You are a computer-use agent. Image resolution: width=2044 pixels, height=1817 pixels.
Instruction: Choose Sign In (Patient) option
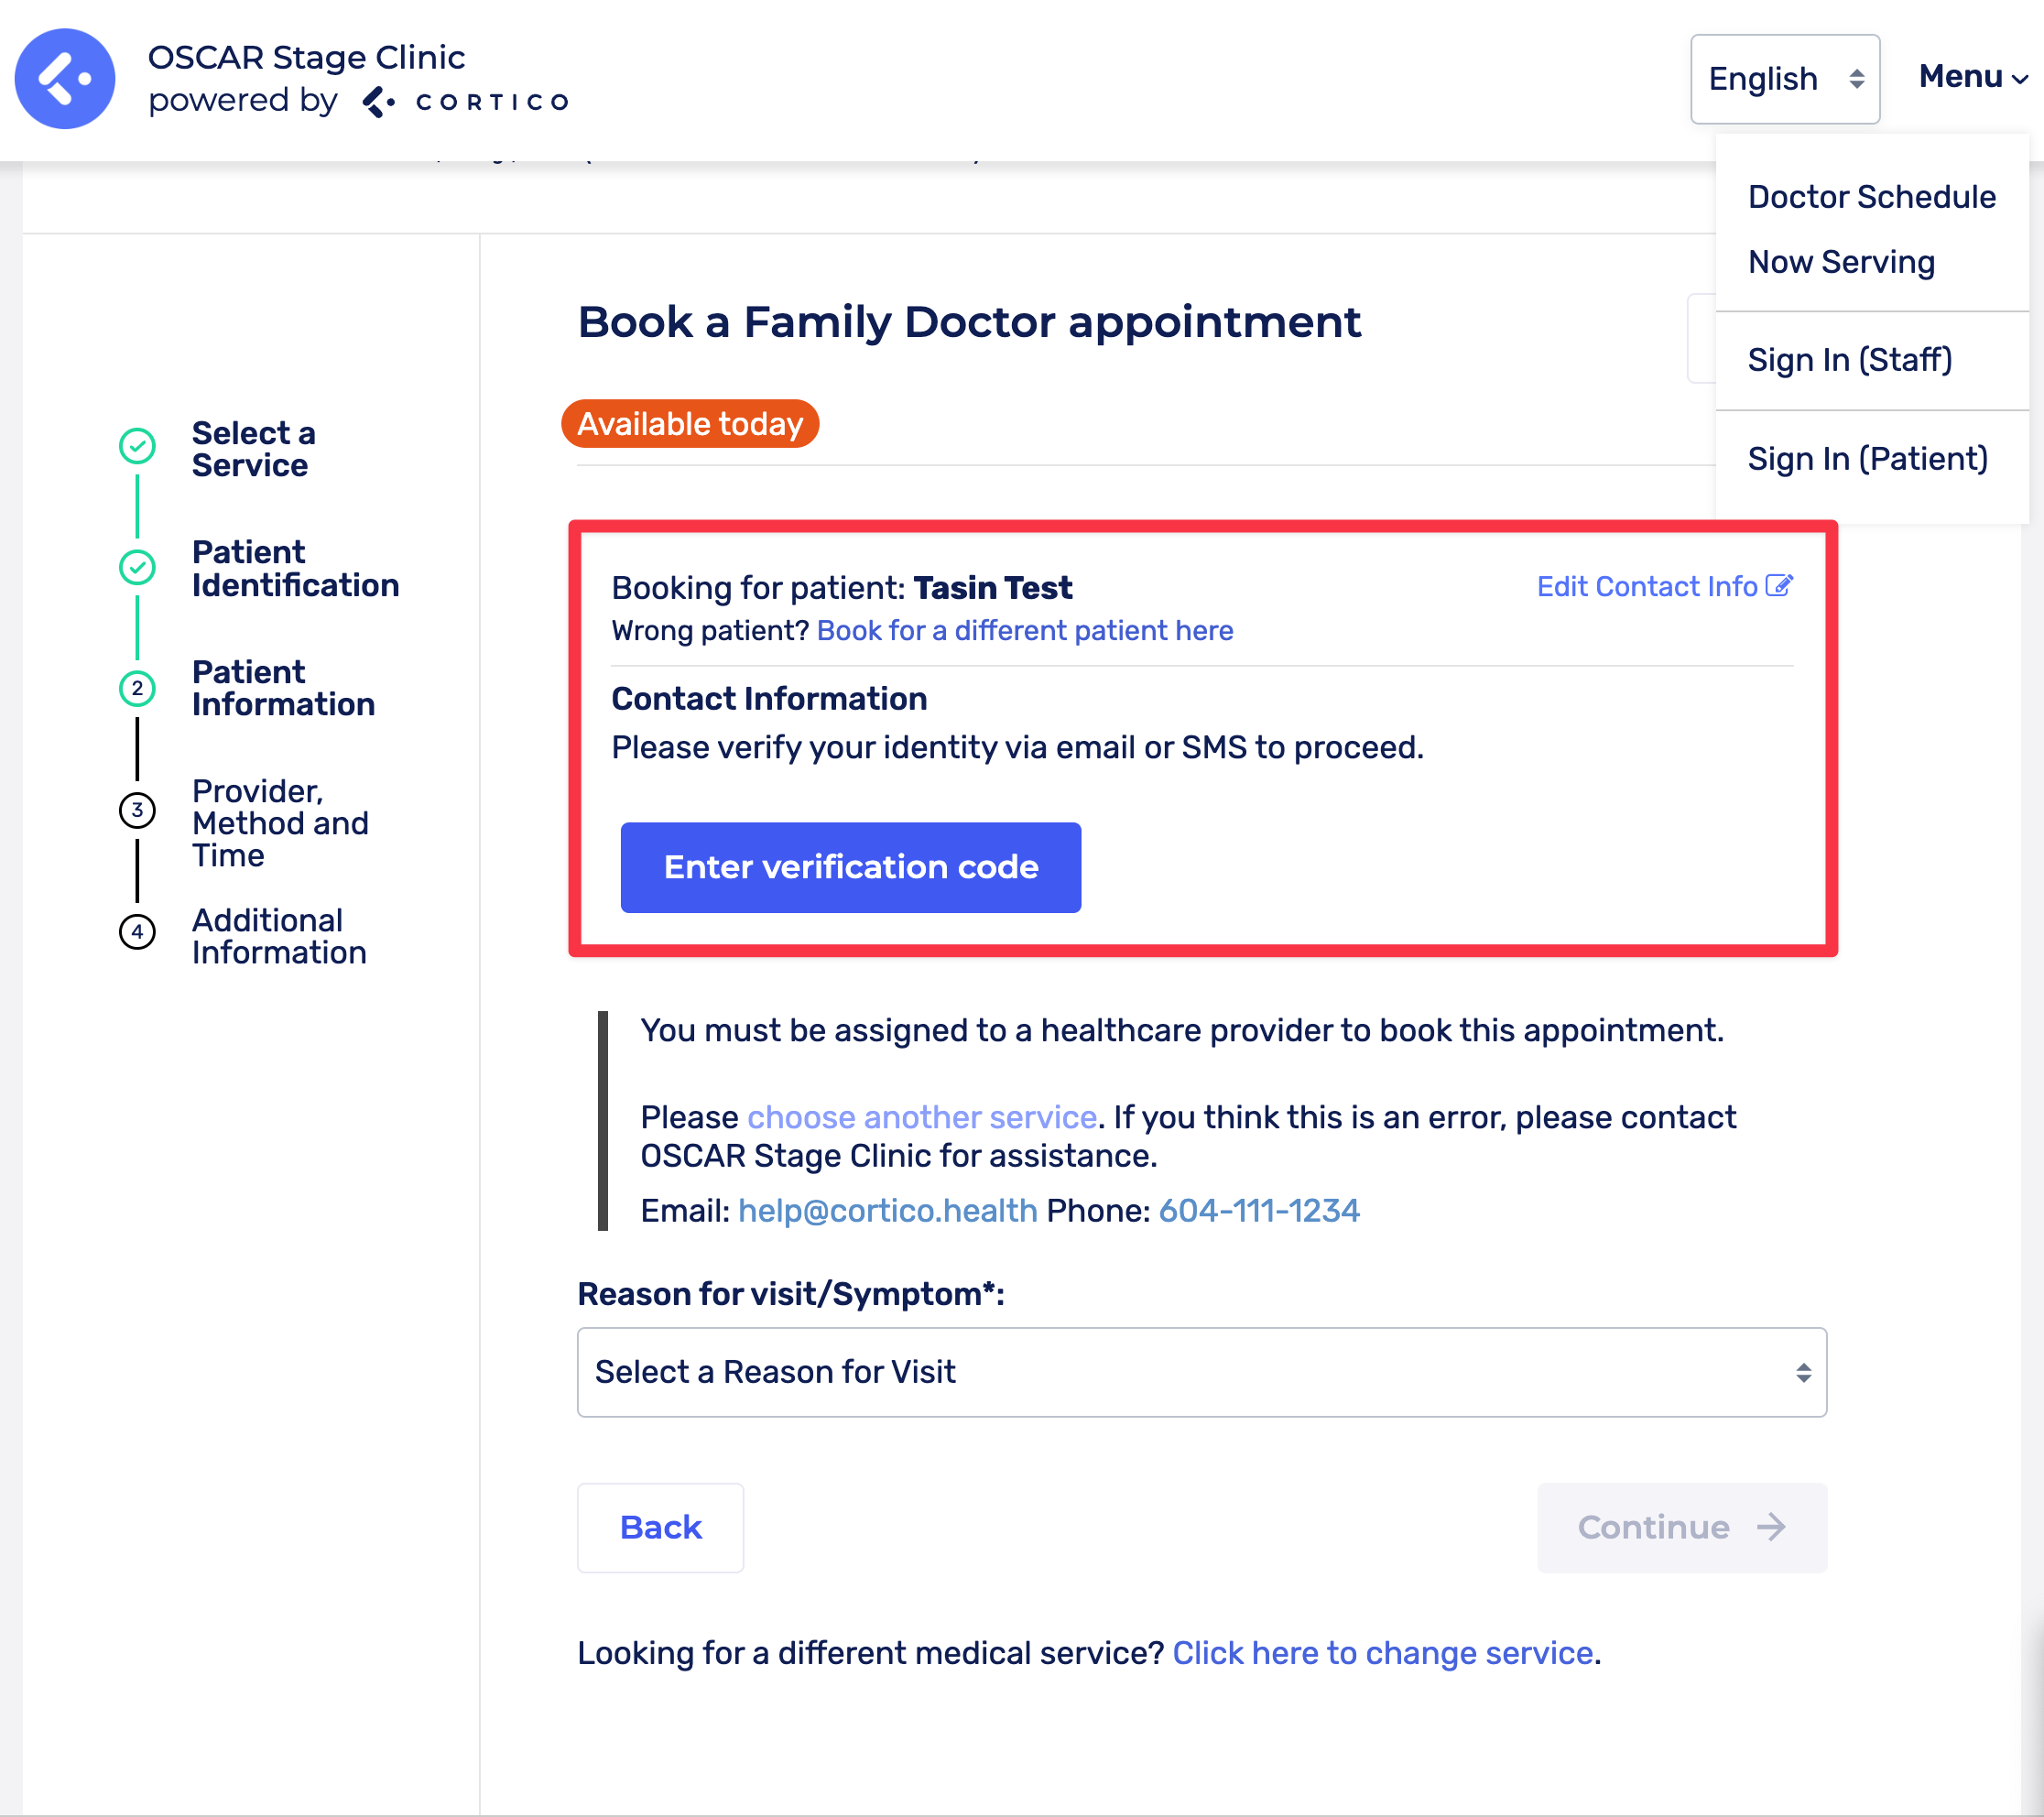tap(1867, 459)
